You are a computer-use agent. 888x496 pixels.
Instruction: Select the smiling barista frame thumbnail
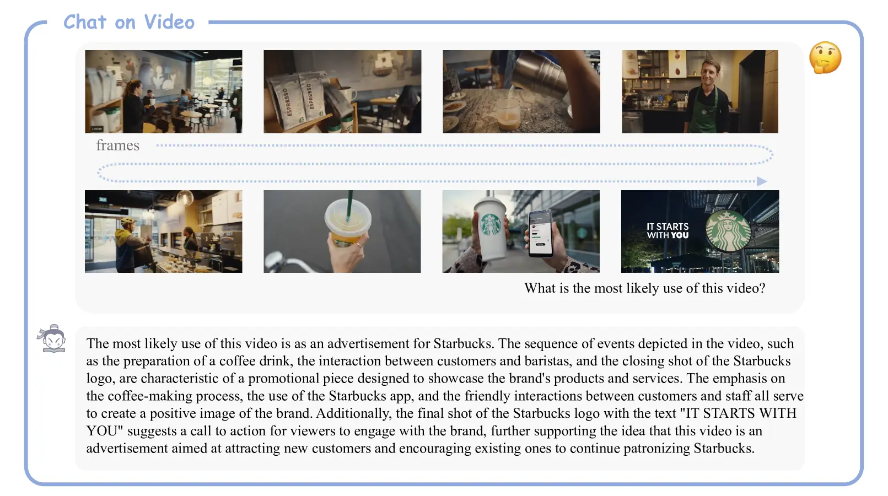click(x=700, y=92)
